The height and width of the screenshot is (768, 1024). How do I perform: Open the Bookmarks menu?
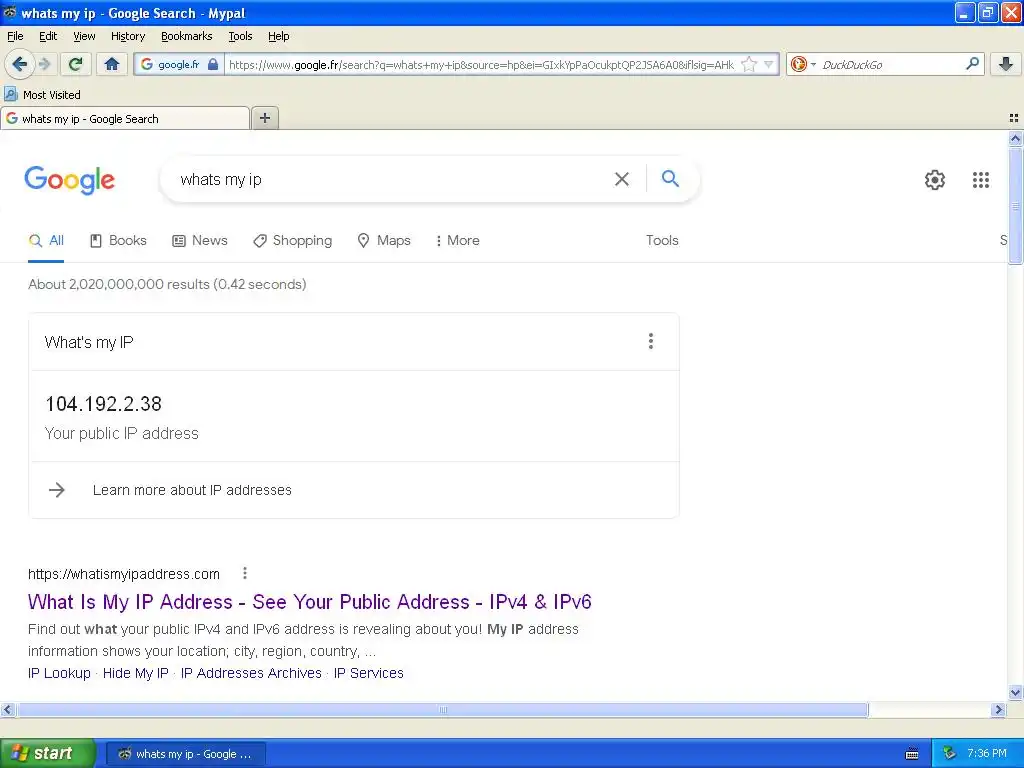(187, 36)
